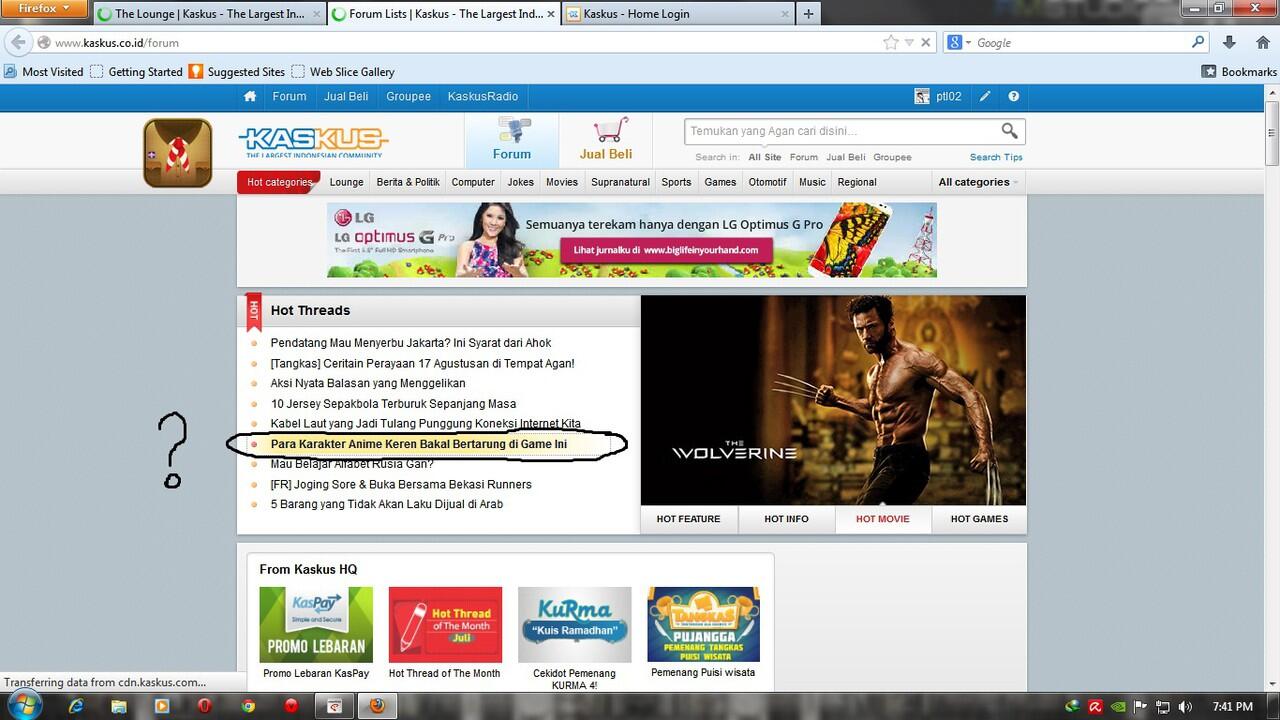Open the search engine selector dropdown

click(958, 43)
